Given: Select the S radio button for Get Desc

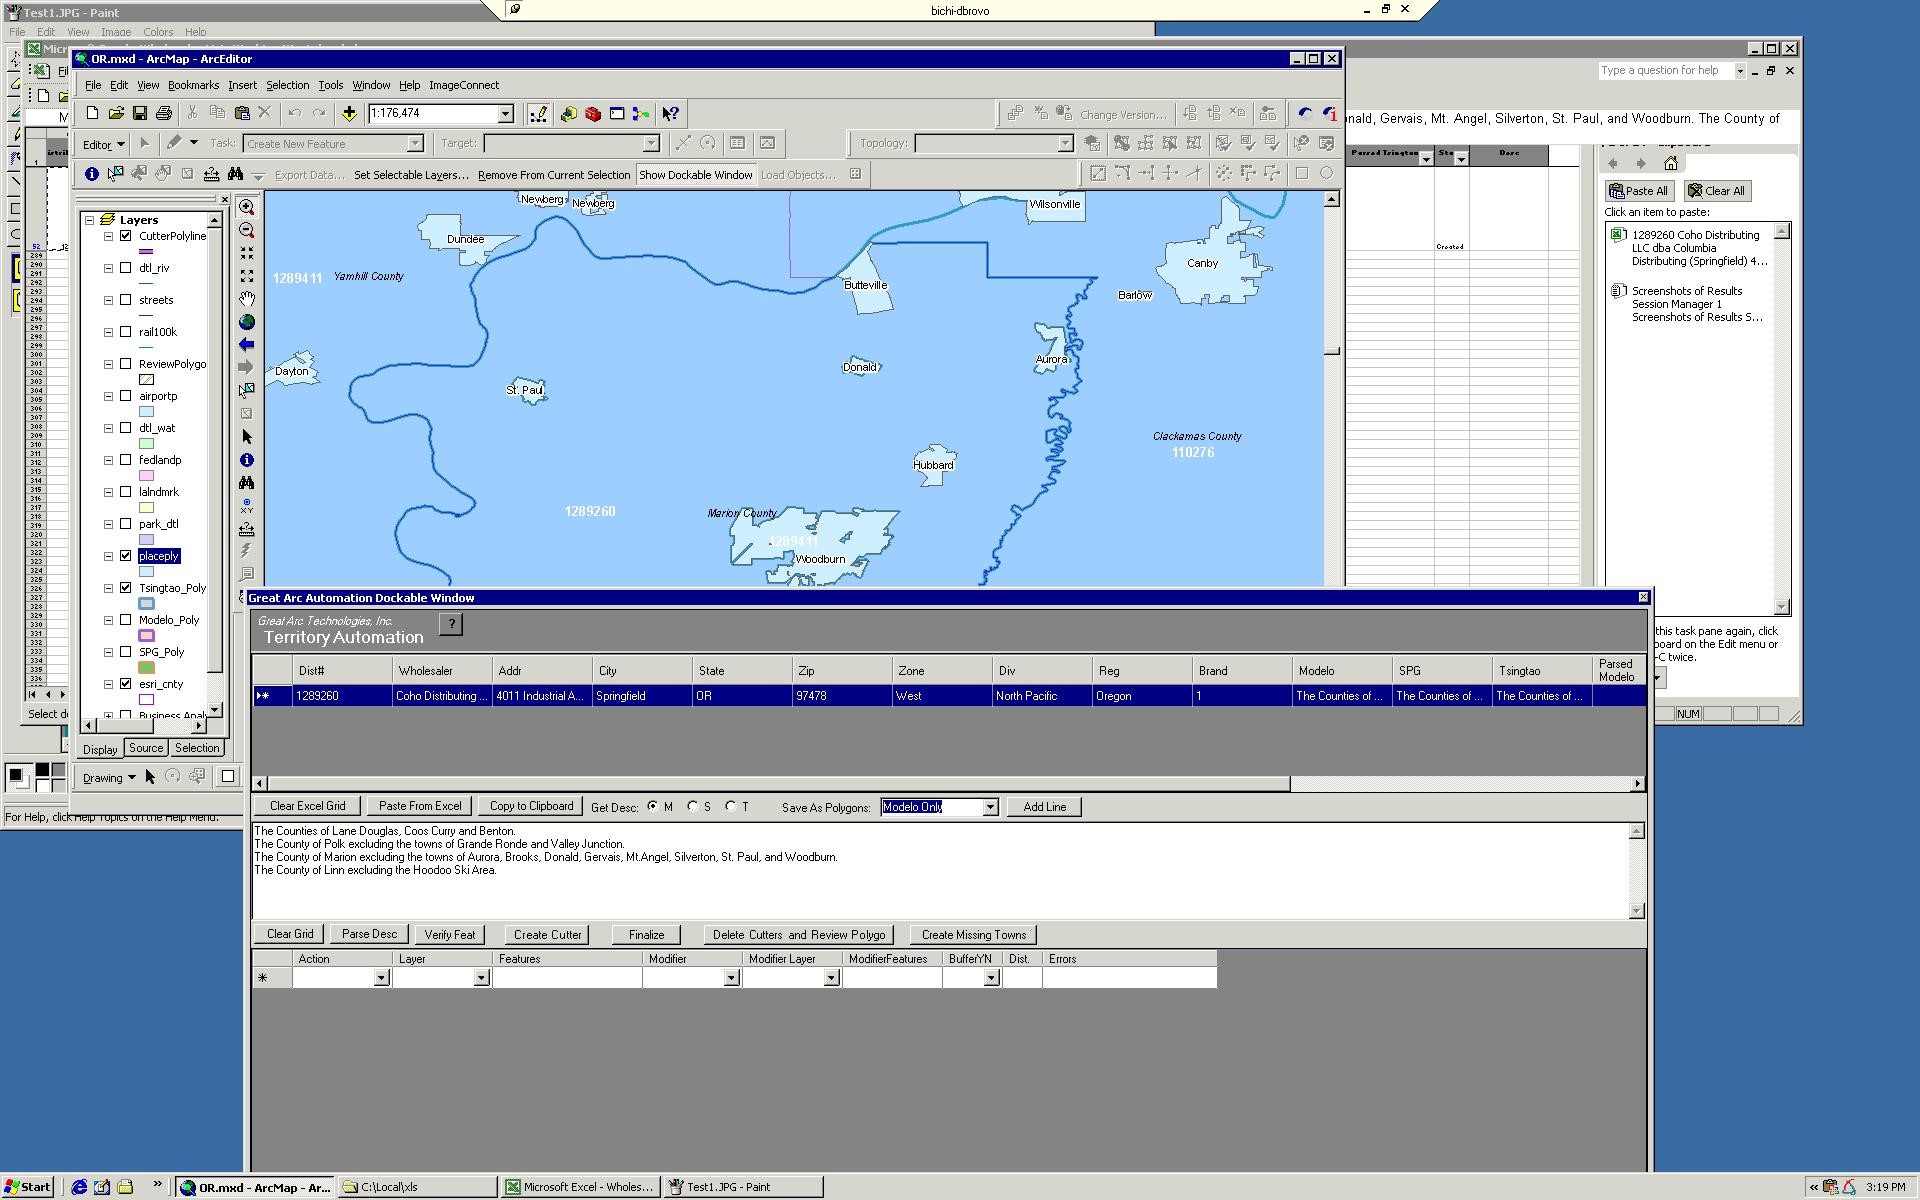Looking at the screenshot, I should (x=693, y=806).
